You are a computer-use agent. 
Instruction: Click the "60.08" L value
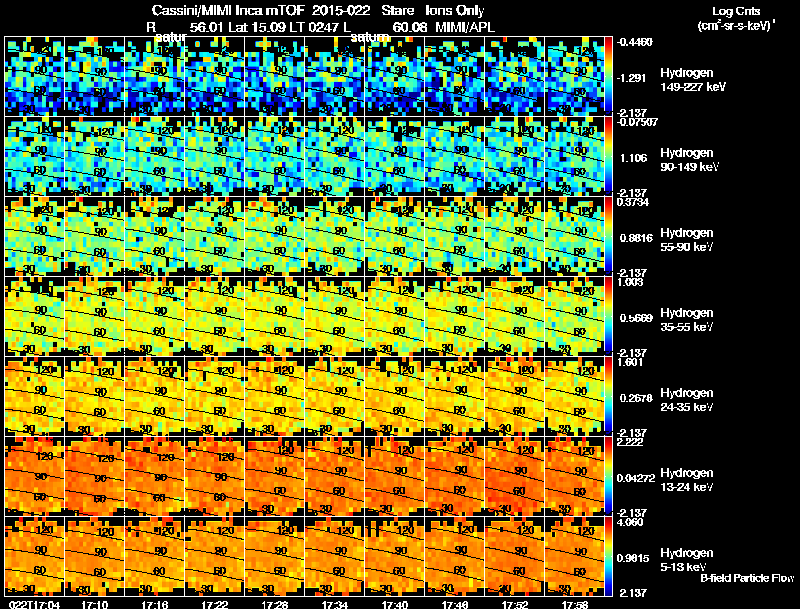[410, 27]
